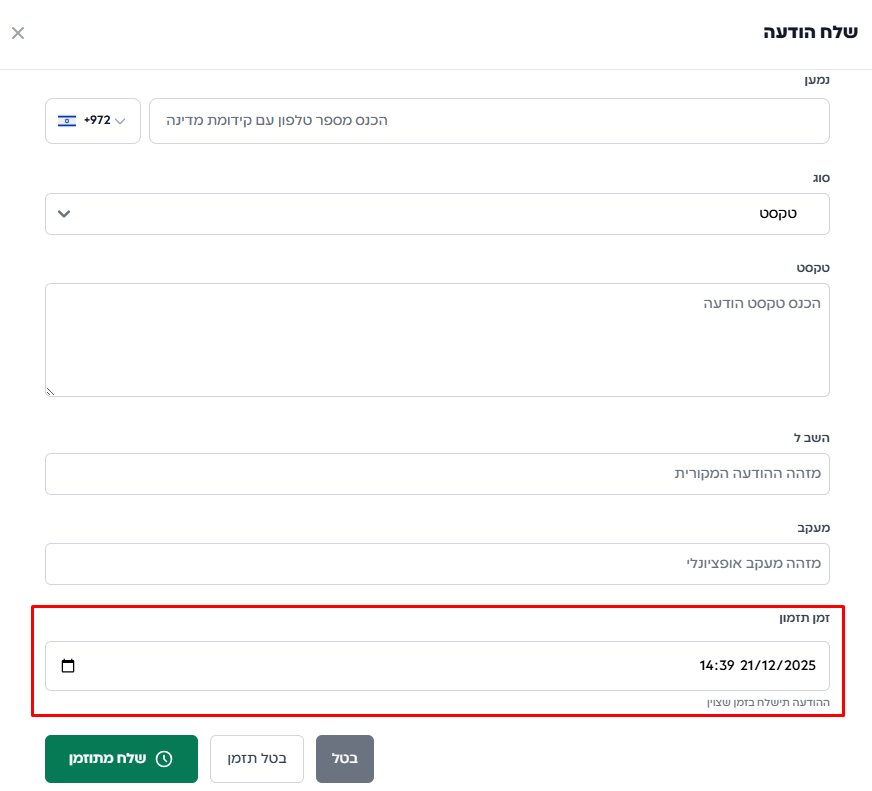The height and width of the screenshot is (791, 872).
Task: Click the resize handle of the message textarea
Action: click(x=51, y=391)
